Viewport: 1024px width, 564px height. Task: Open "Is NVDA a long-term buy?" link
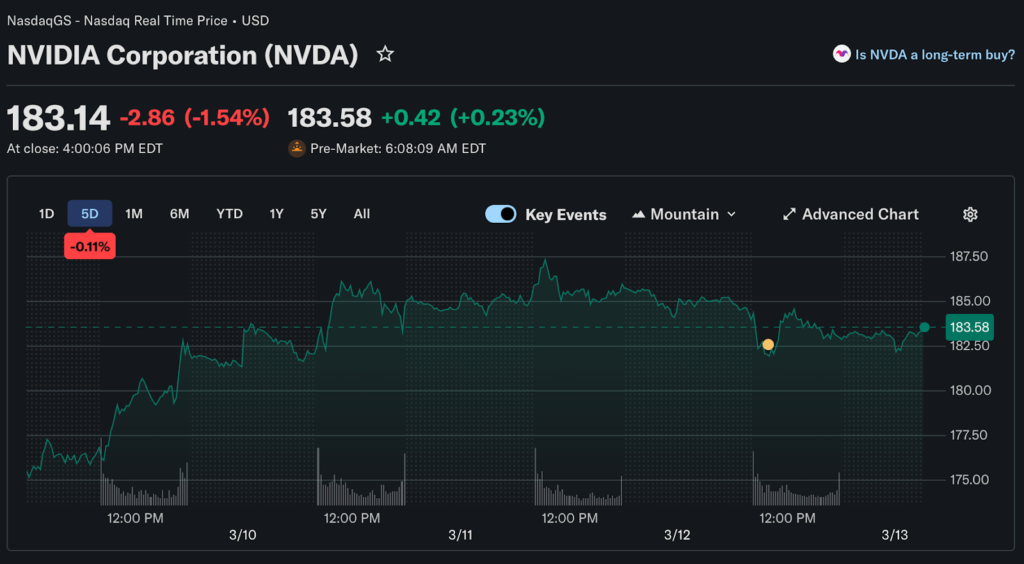point(935,55)
